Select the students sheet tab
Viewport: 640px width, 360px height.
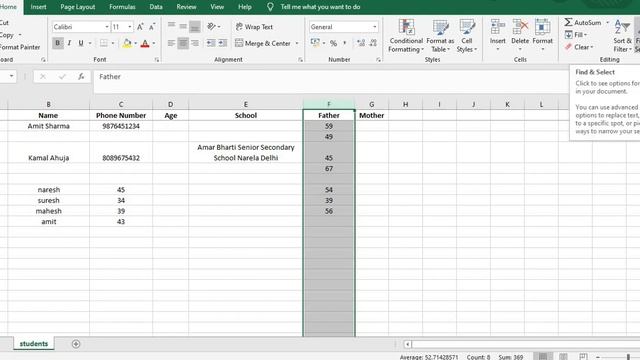pos(34,344)
